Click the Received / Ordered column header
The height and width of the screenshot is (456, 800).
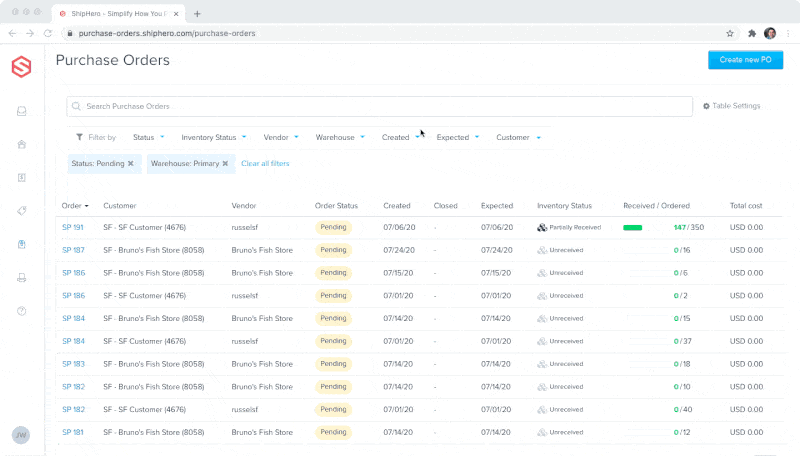coord(657,206)
